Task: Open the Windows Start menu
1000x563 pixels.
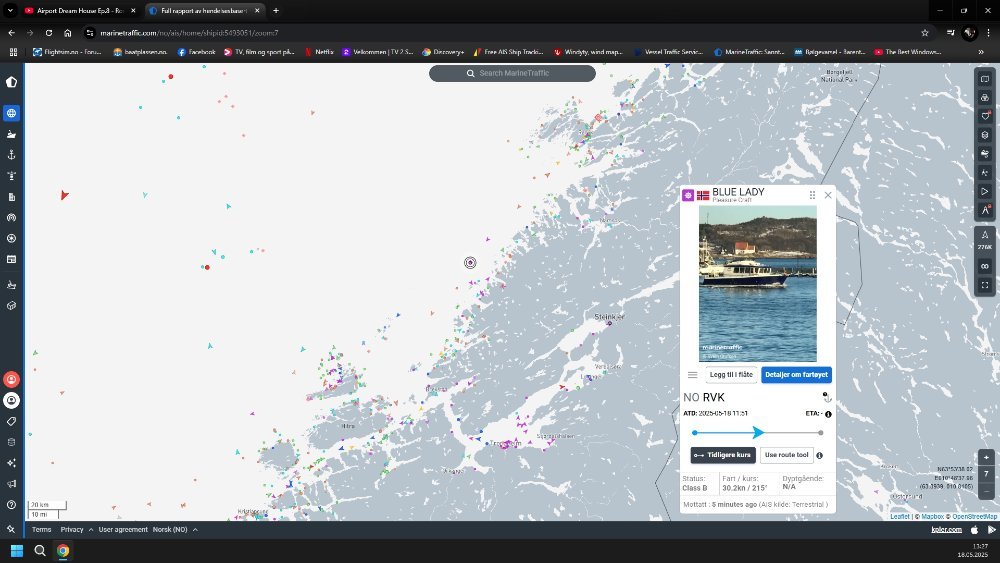Action: (x=17, y=550)
